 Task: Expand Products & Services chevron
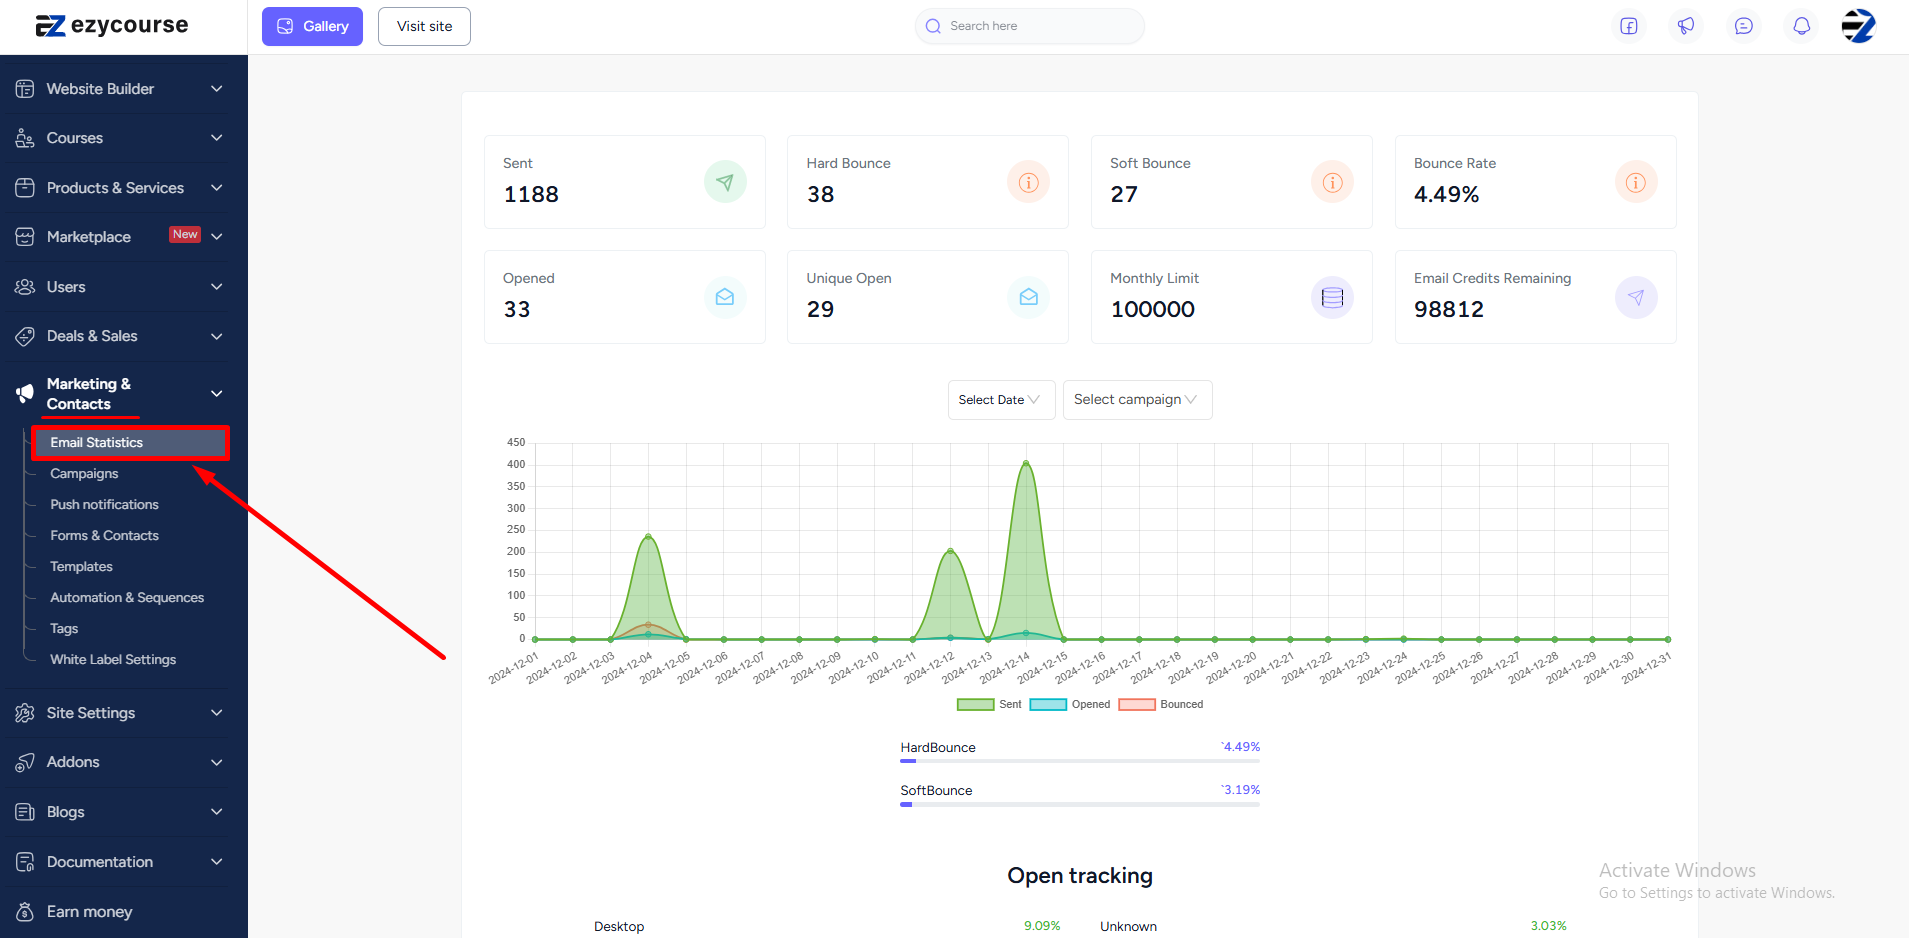pos(217,188)
